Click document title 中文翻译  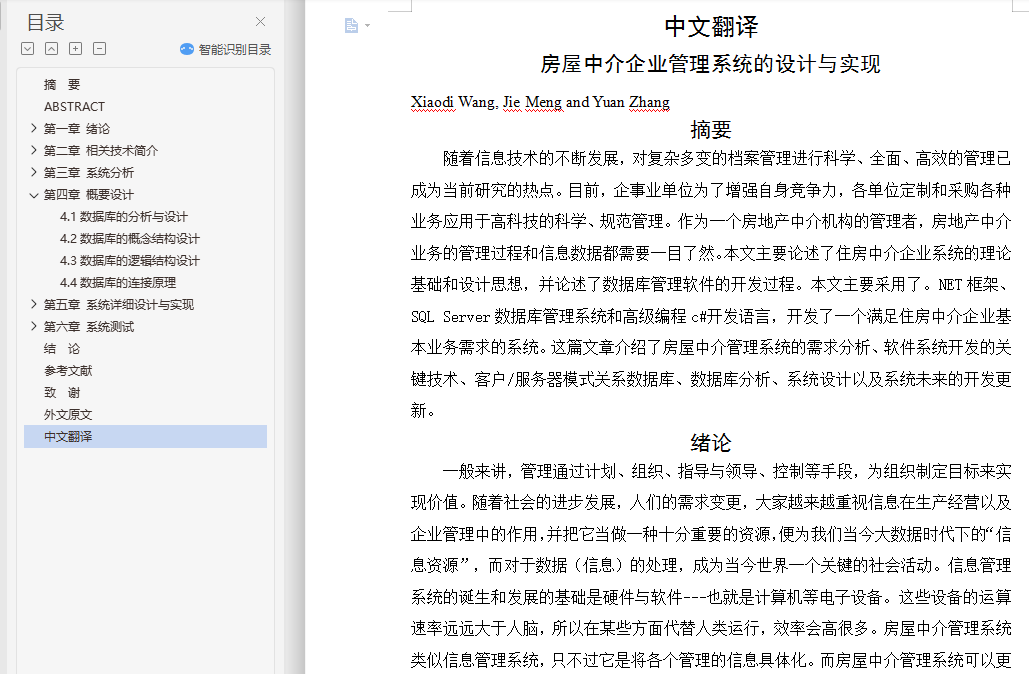711,27
